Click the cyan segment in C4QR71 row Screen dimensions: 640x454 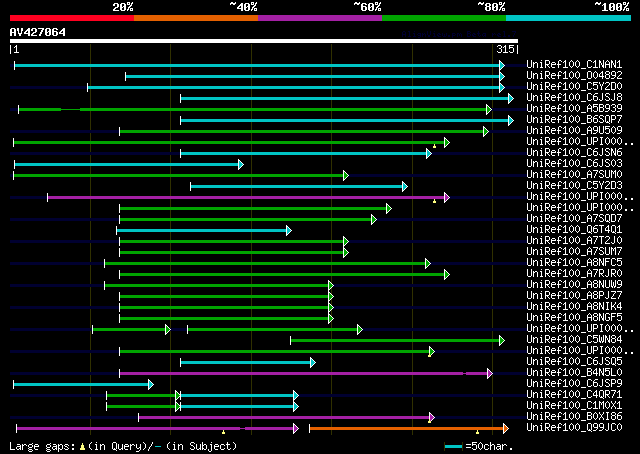tap(240, 396)
